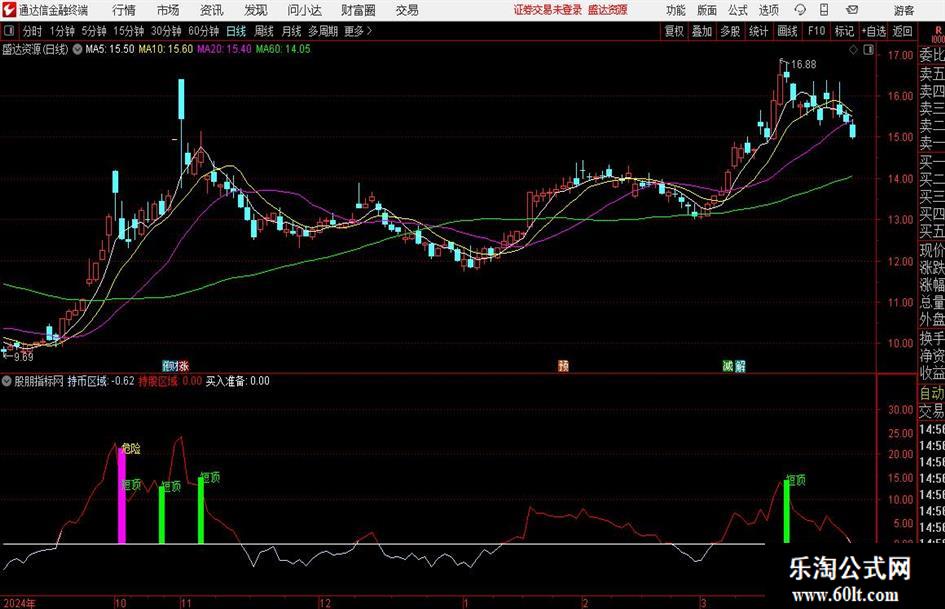The width and height of the screenshot is (945, 609).
Task: Switch to the 分时 chart period
Action: (32, 31)
